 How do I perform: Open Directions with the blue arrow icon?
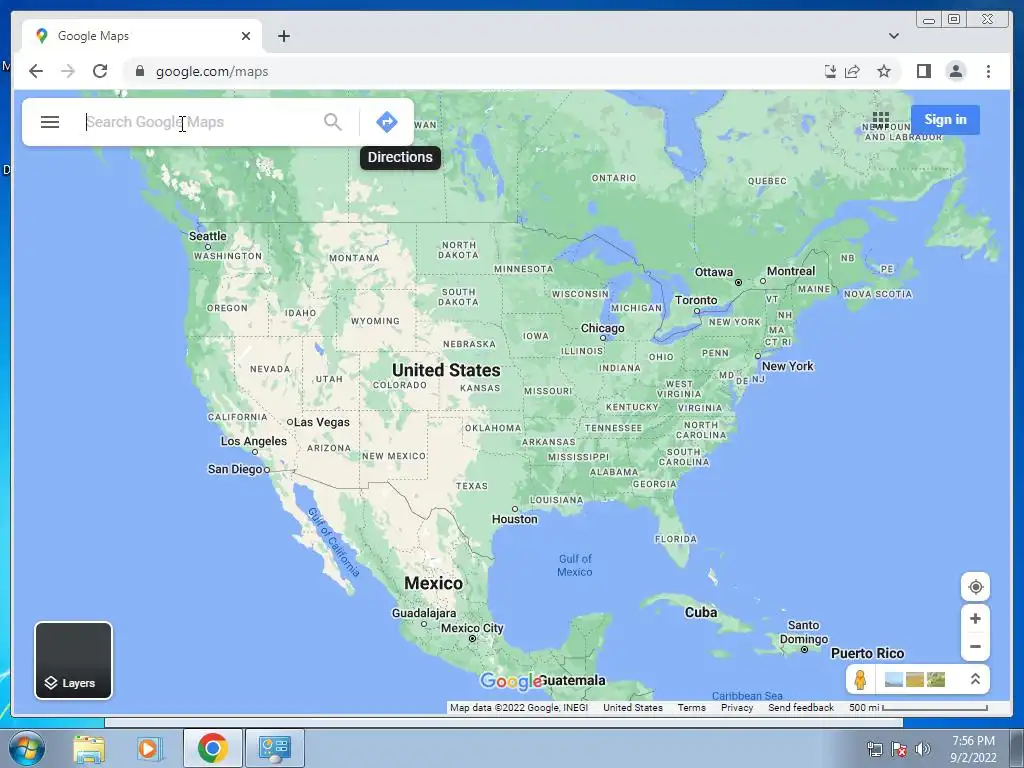tap(387, 122)
